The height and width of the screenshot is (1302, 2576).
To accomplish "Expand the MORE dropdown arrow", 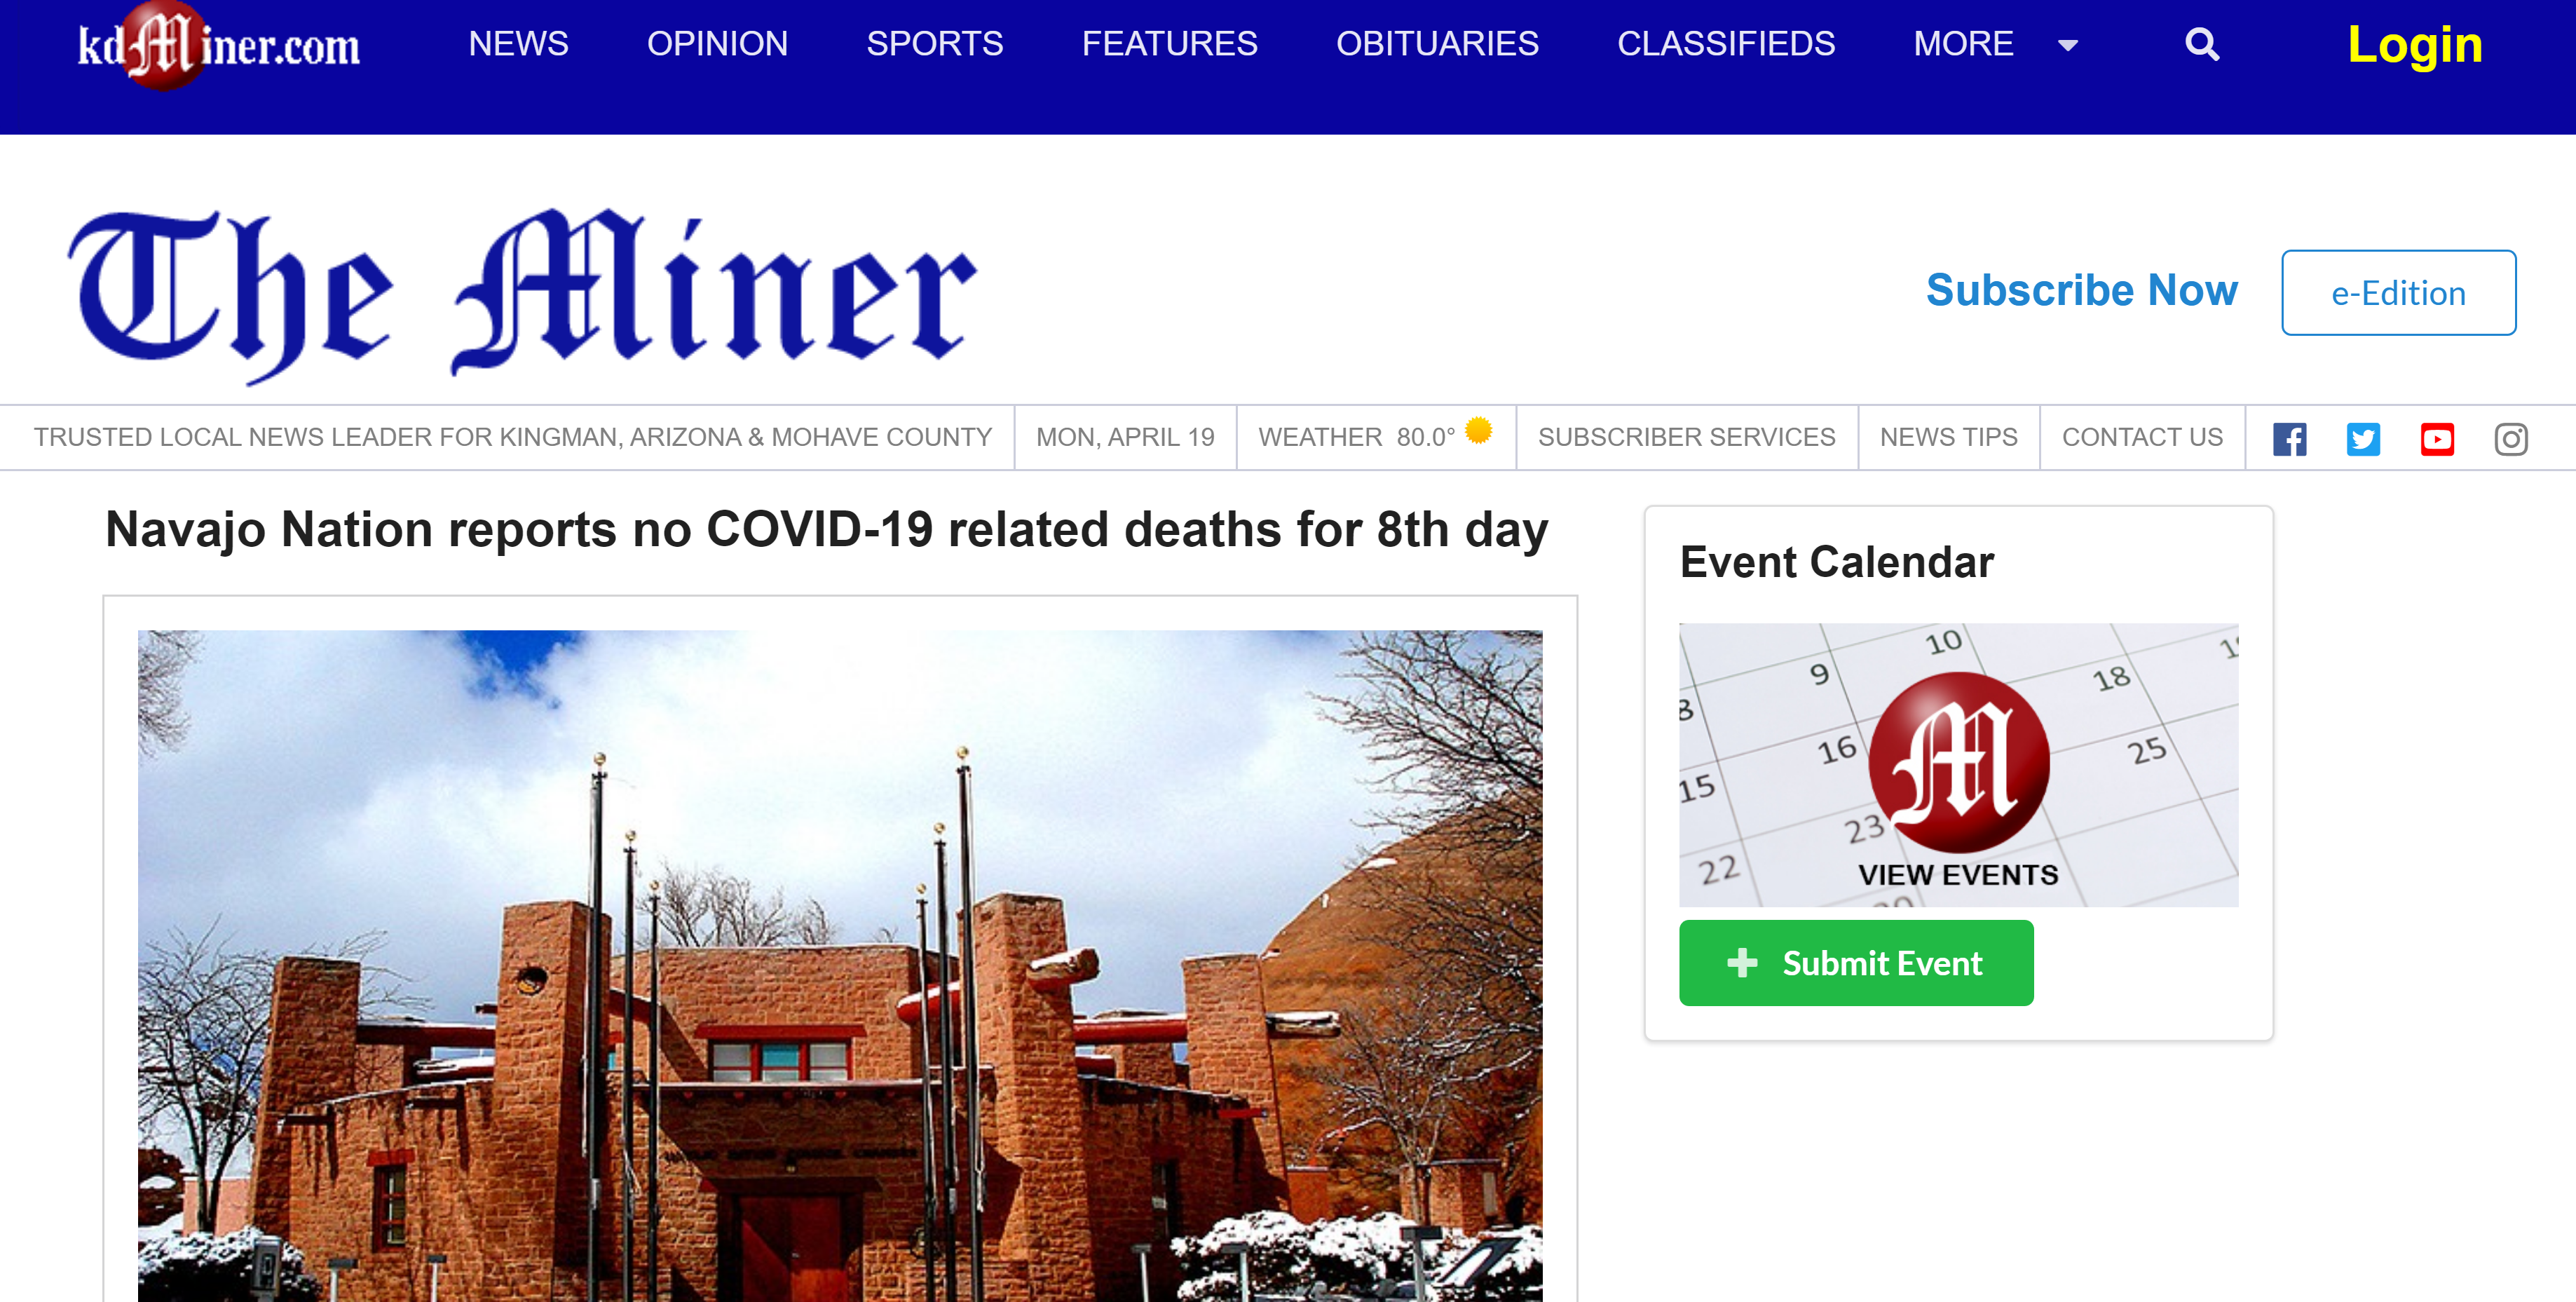I will click(x=2068, y=45).
